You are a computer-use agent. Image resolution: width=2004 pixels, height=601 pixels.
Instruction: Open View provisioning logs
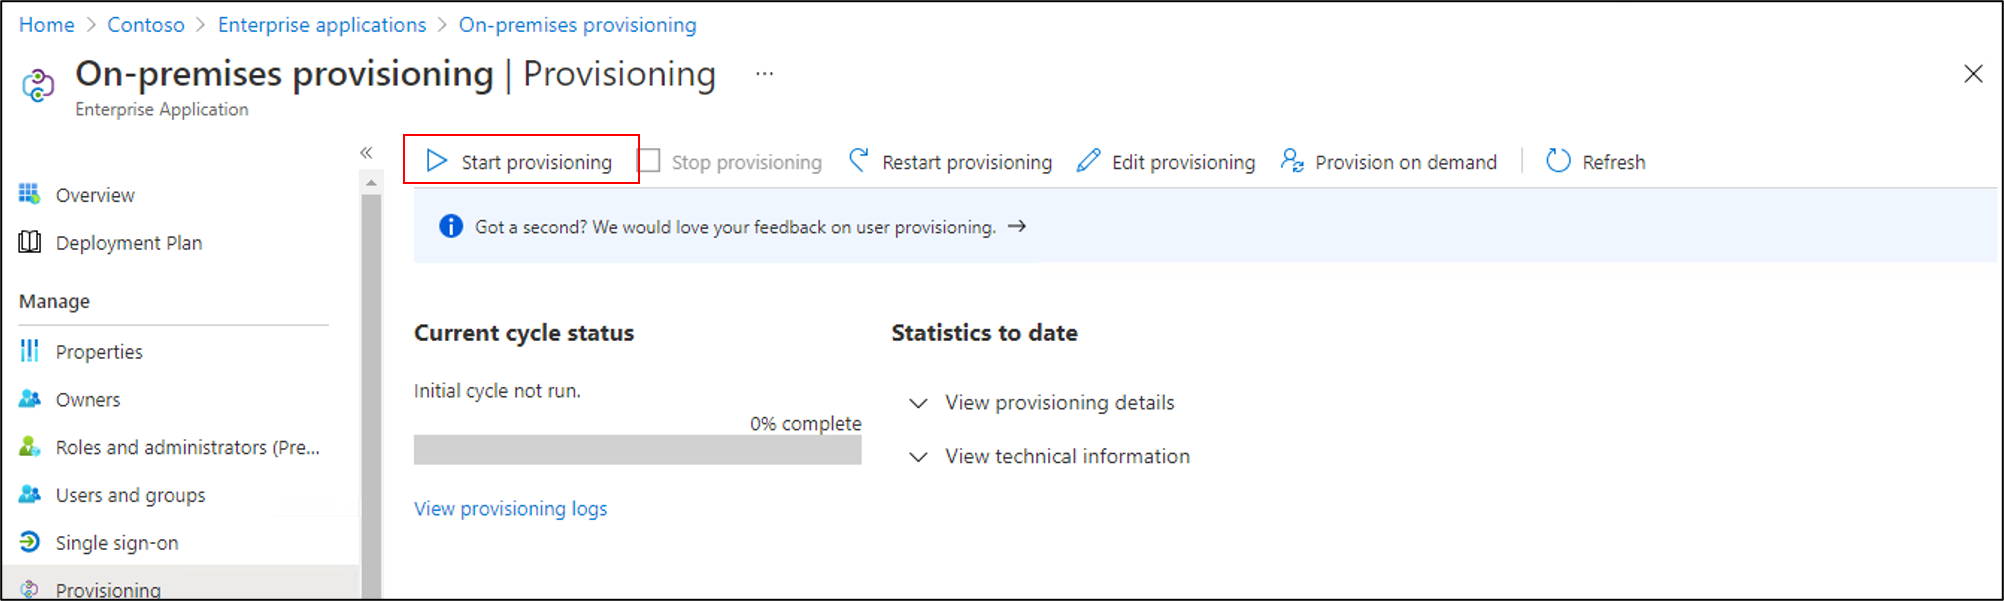[x=510, y=509]
